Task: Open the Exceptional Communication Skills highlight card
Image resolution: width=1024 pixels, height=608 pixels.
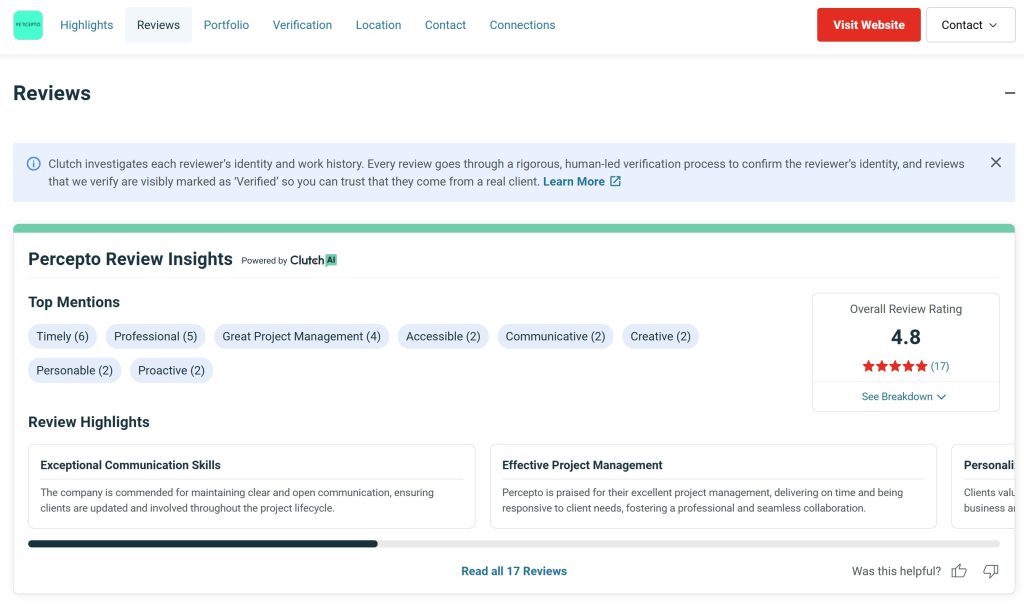Action: (251, 487)
